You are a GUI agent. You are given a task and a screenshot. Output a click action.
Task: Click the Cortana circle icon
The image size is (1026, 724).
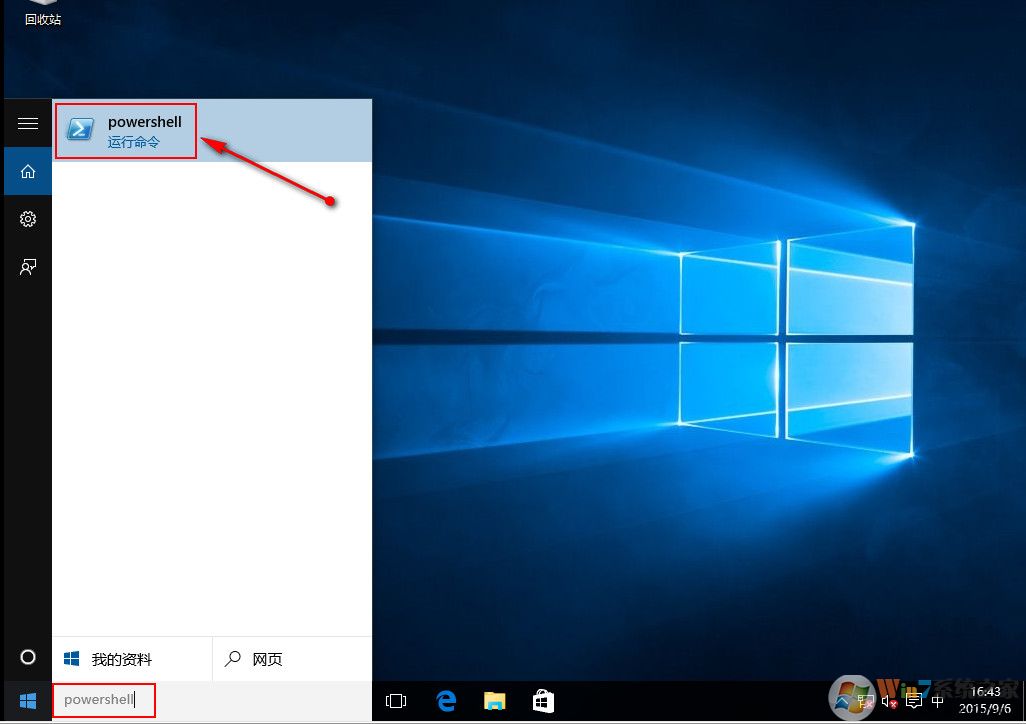coord(28,657)
